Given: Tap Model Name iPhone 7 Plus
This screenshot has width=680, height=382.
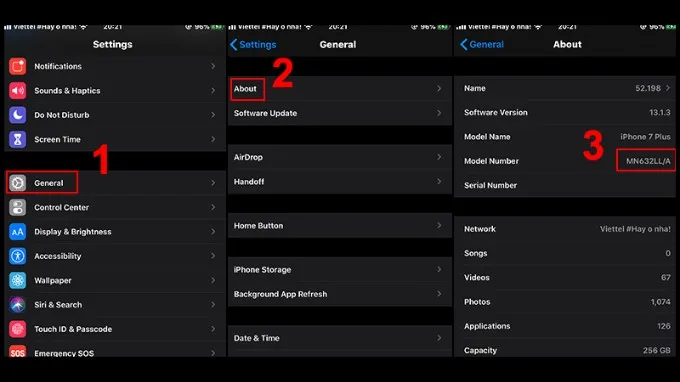Looking at the screenshot, I should (x=645, y=137).
